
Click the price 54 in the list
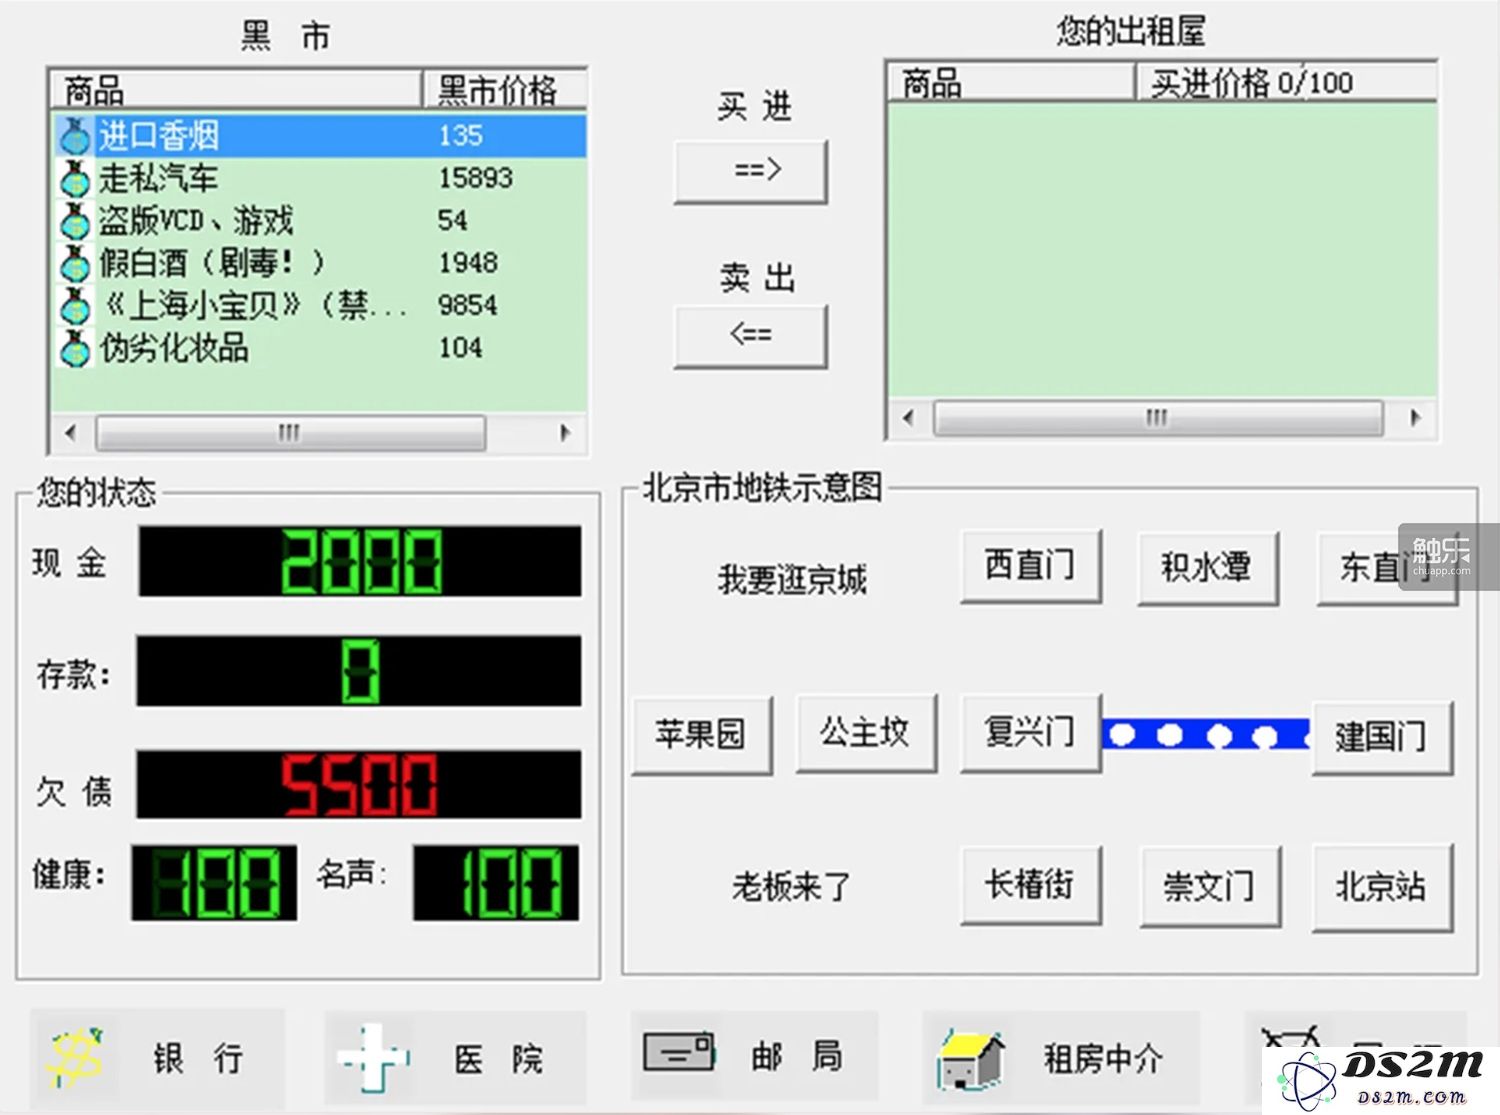453,221
